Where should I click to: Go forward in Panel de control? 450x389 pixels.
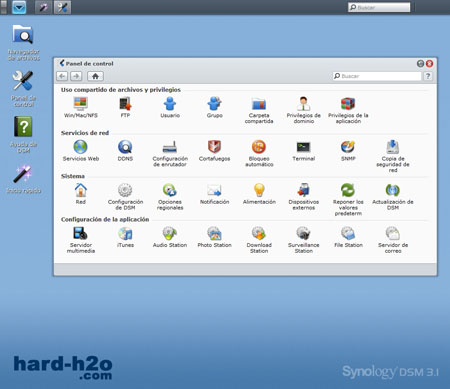click(76, 76)
